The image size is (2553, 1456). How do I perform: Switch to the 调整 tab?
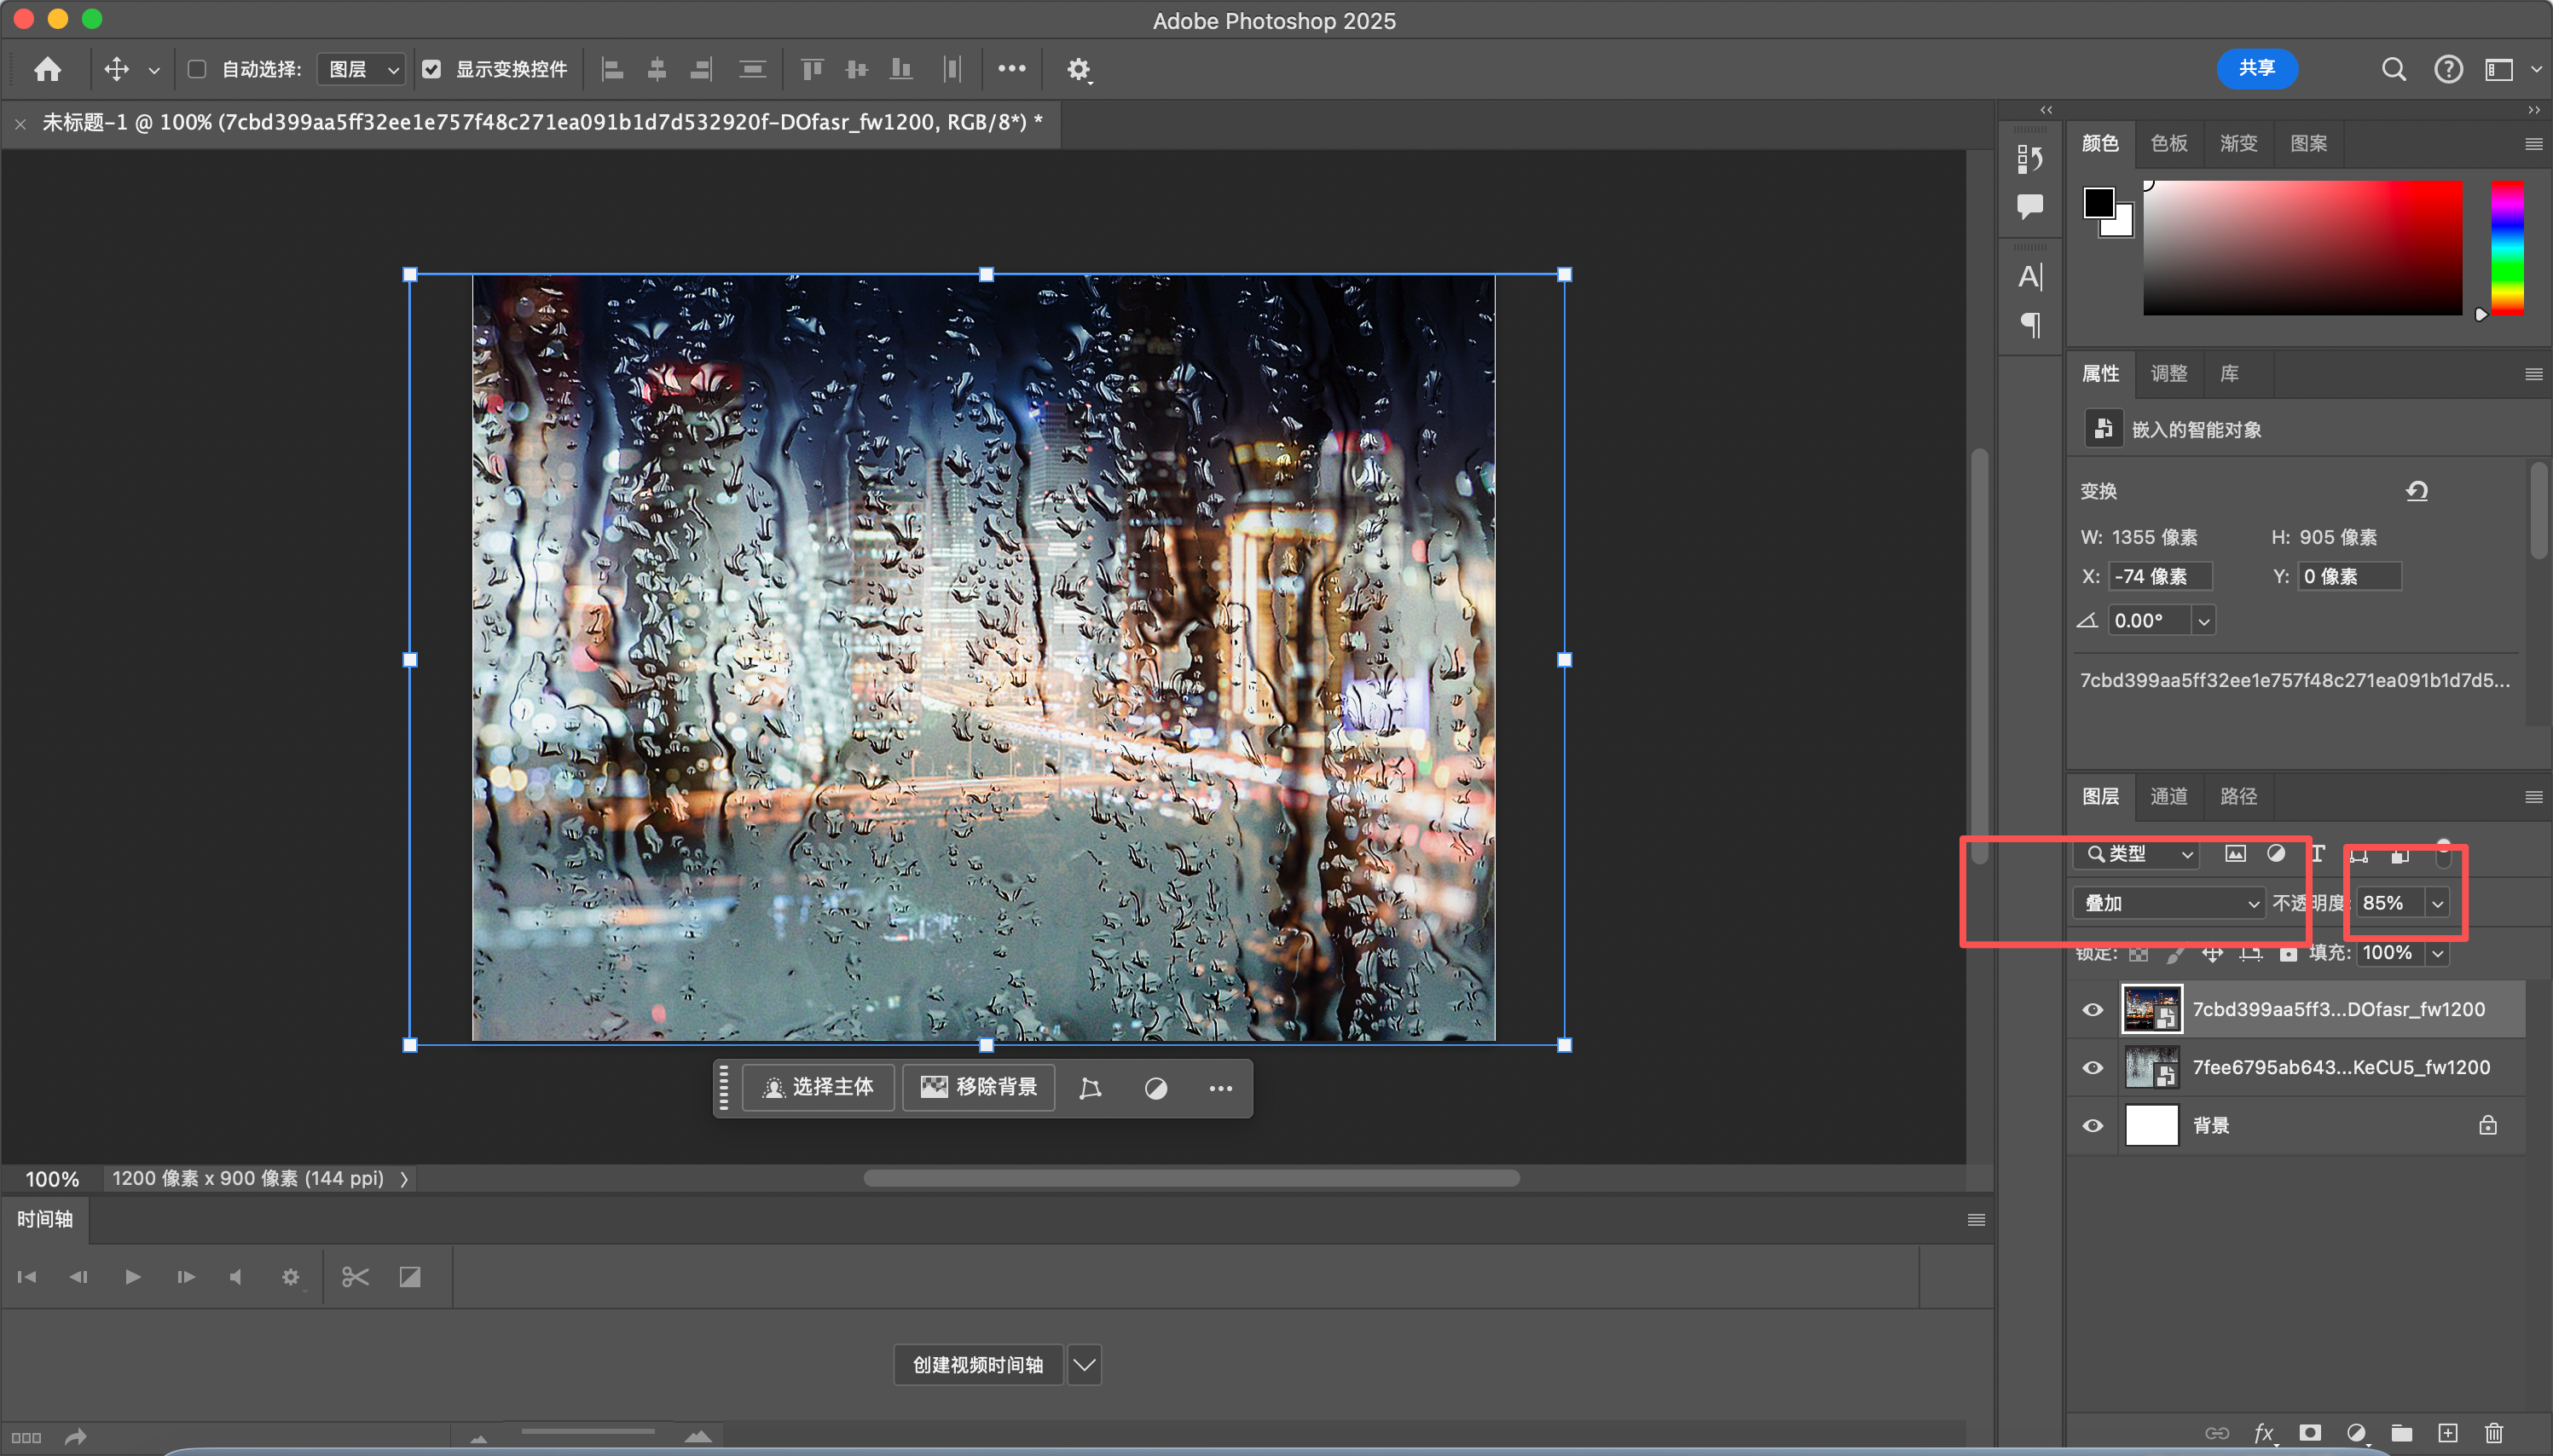tap(2168, 373)
